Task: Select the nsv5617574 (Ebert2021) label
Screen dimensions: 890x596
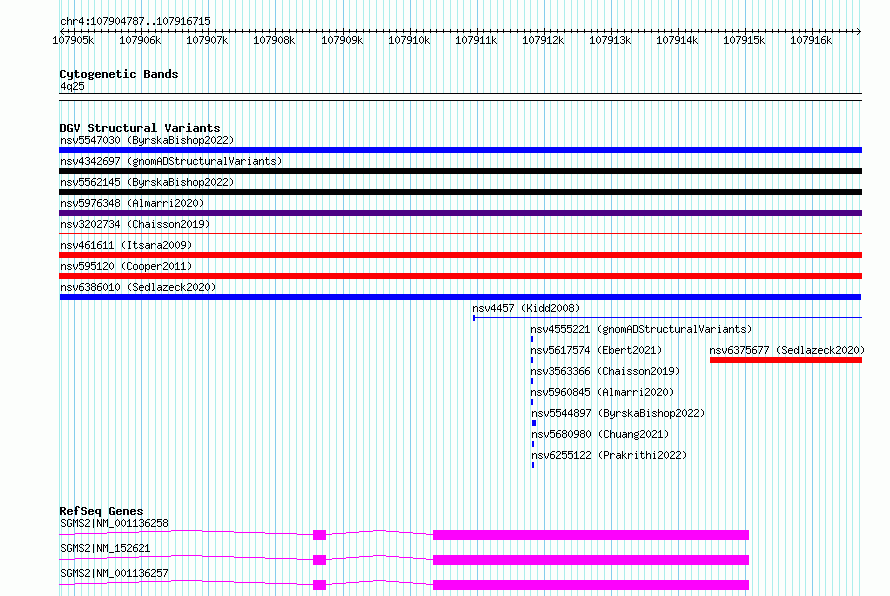Action: coord(596,350)
